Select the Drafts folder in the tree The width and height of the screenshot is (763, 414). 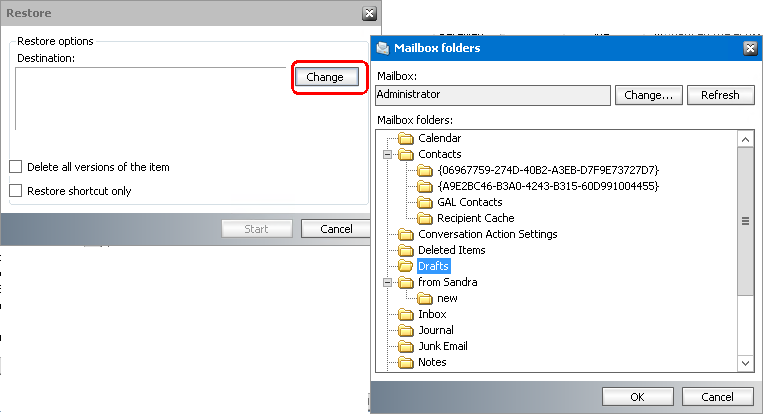tap(433, 266)
